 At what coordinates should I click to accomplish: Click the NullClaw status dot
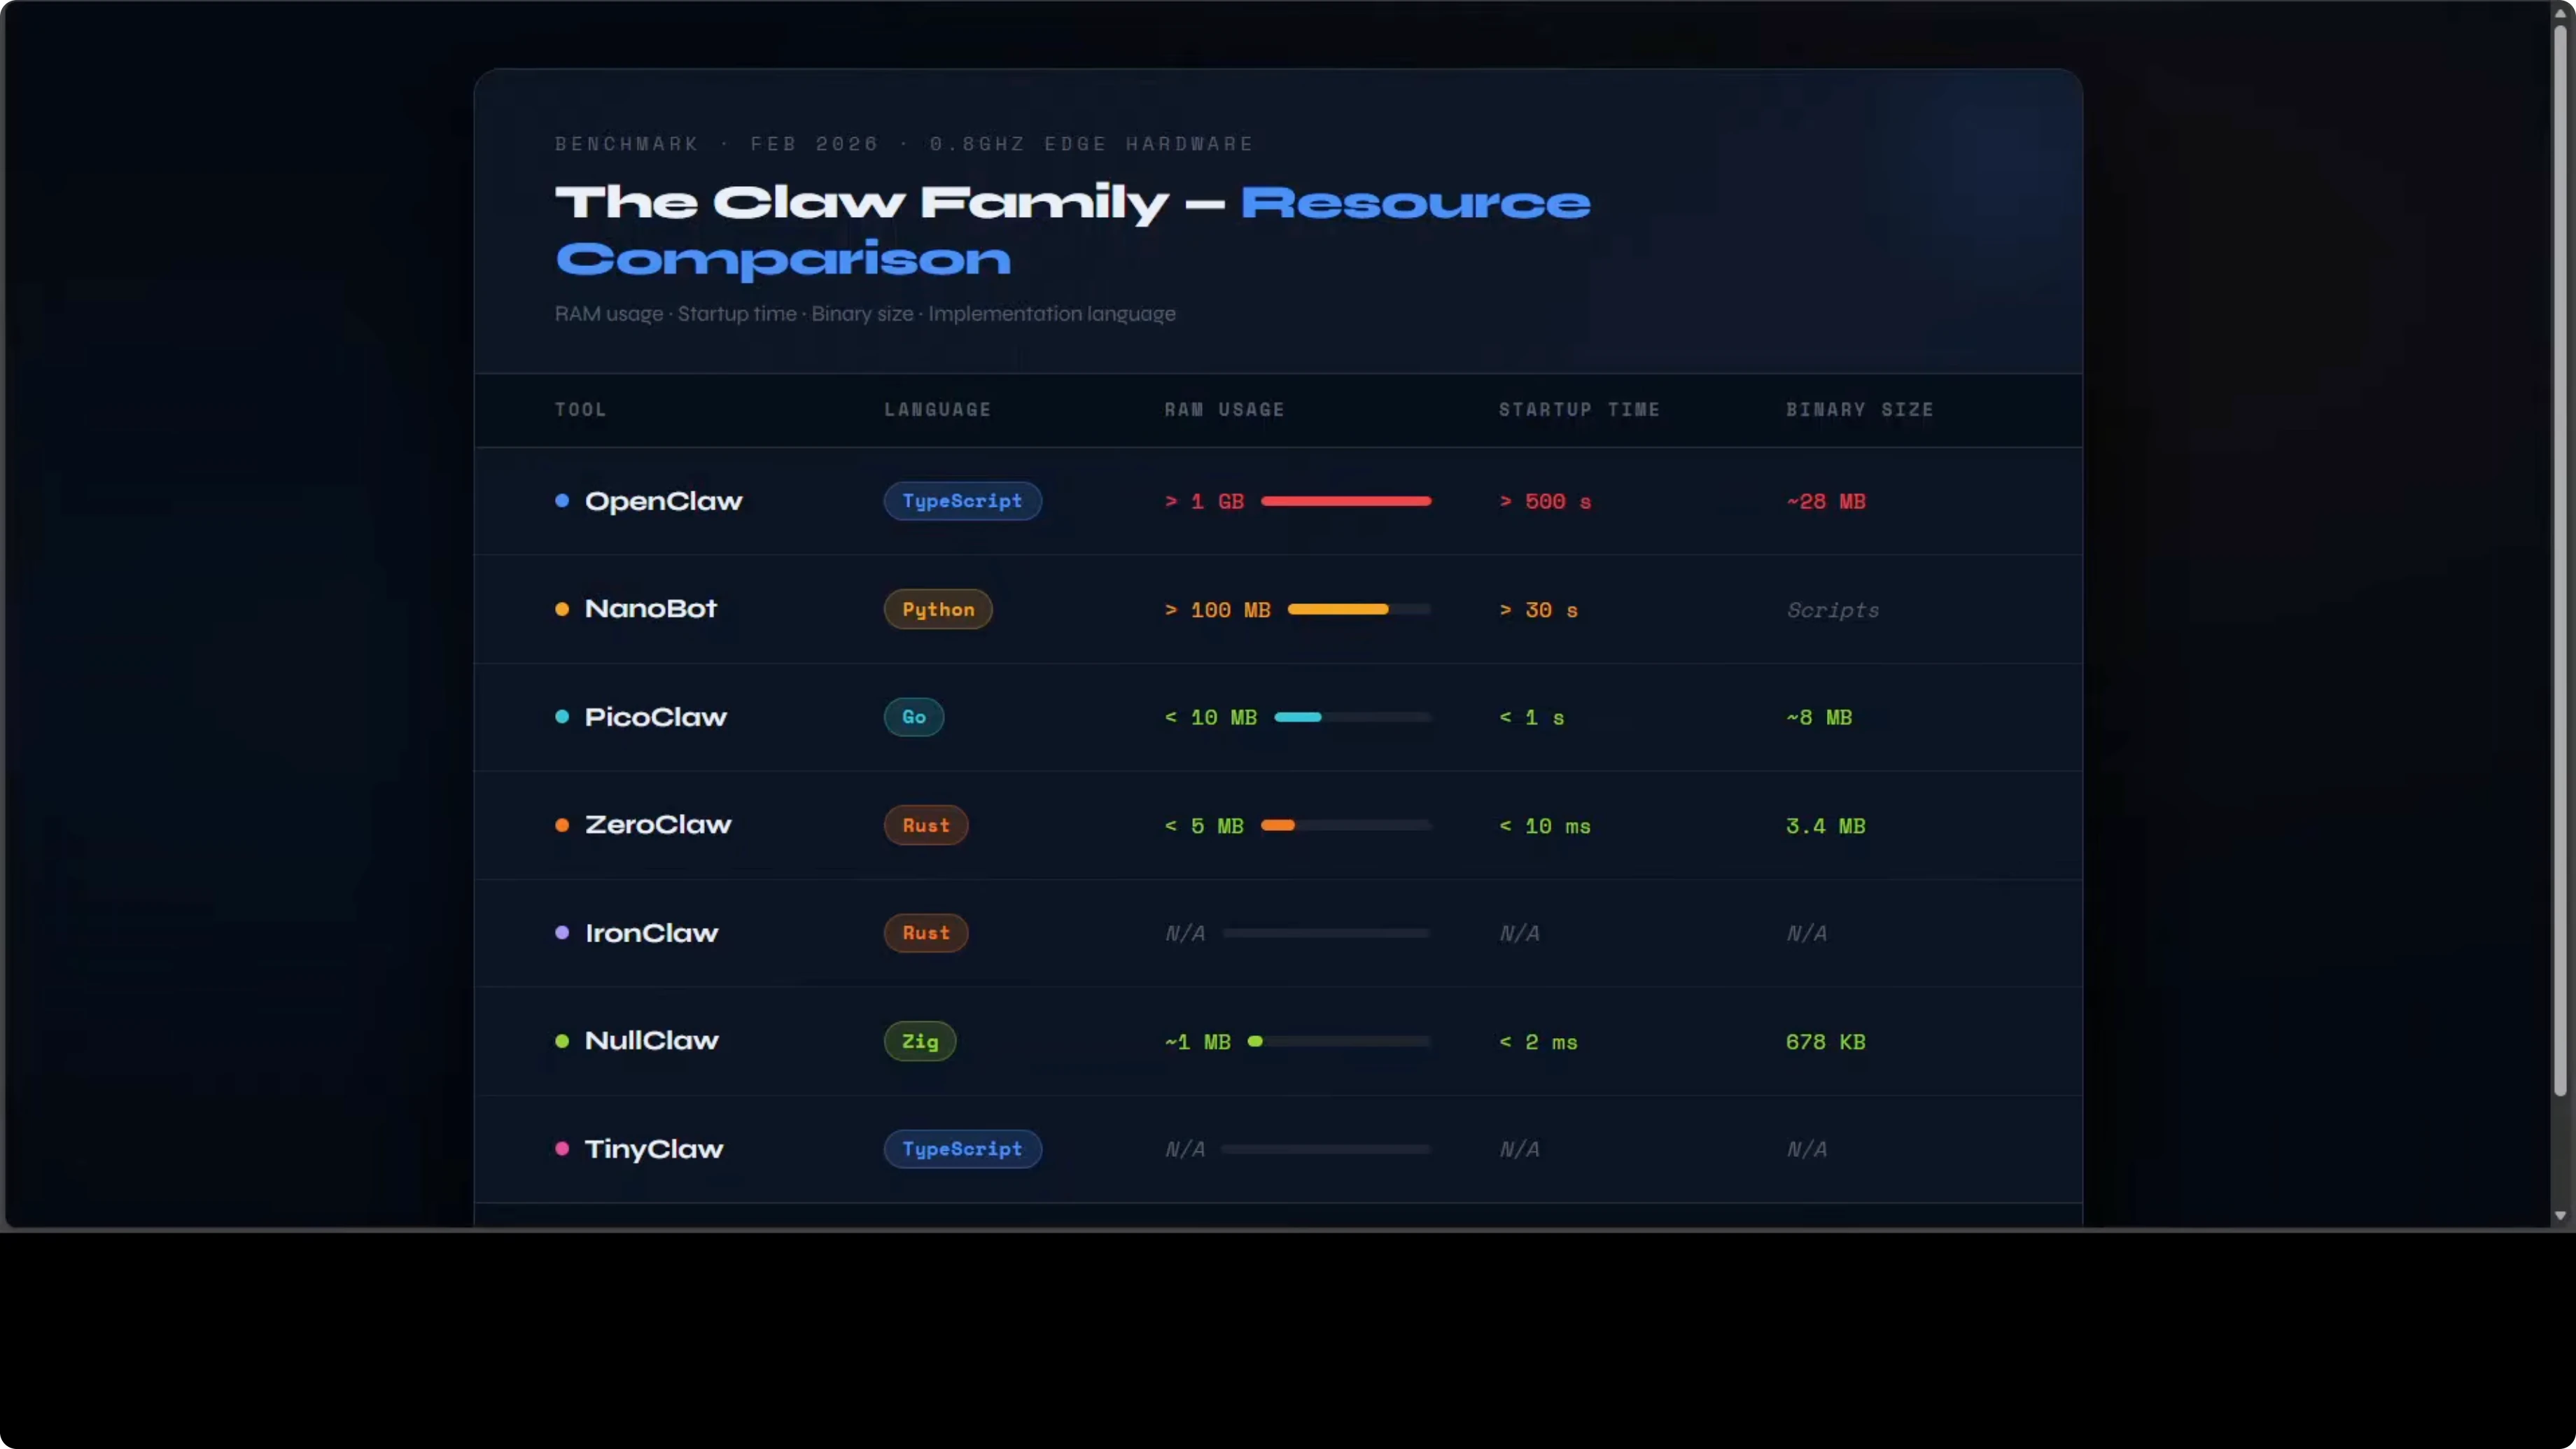[x=563, y=1040]
